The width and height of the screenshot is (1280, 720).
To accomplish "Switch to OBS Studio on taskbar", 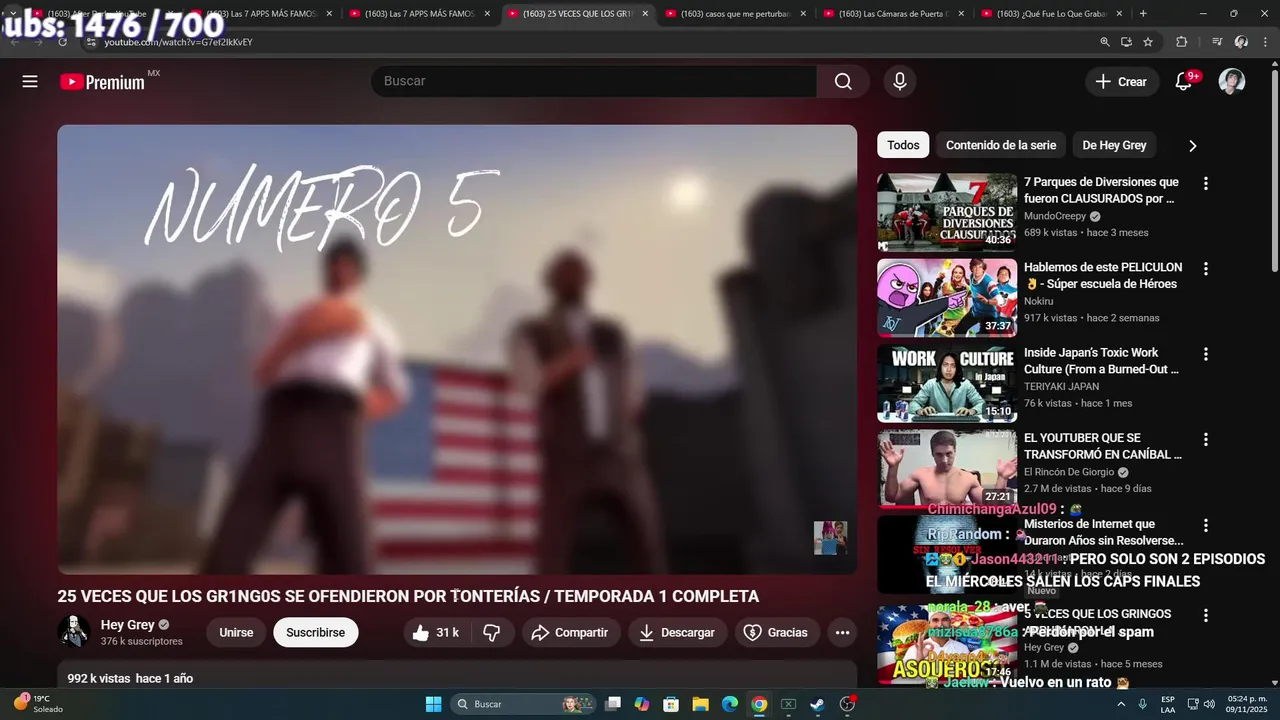I will [847, 704].
